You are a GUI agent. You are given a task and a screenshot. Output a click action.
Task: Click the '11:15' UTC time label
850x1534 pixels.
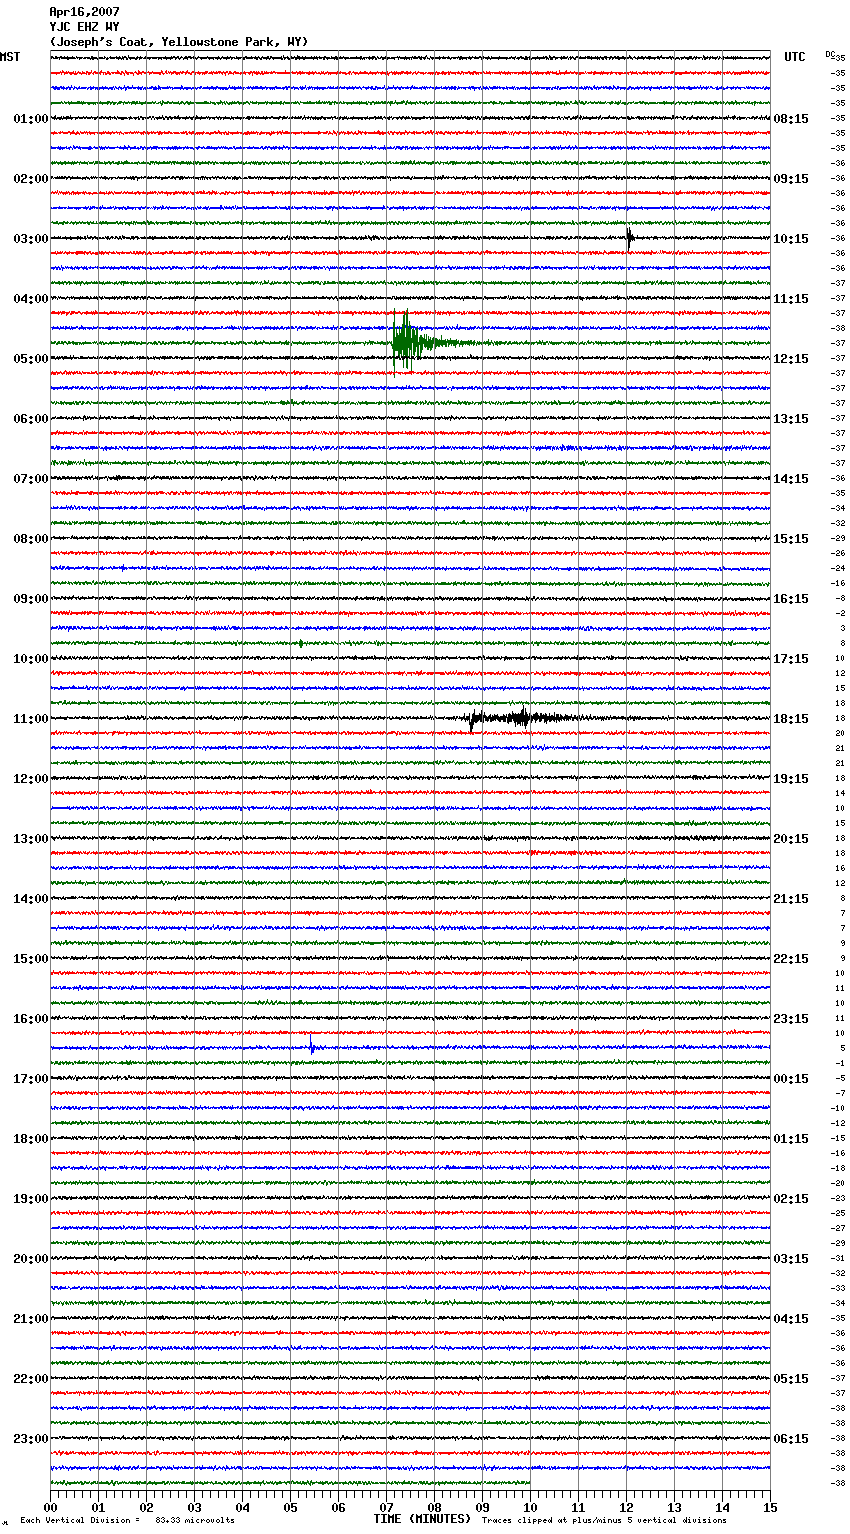(791, 299)
